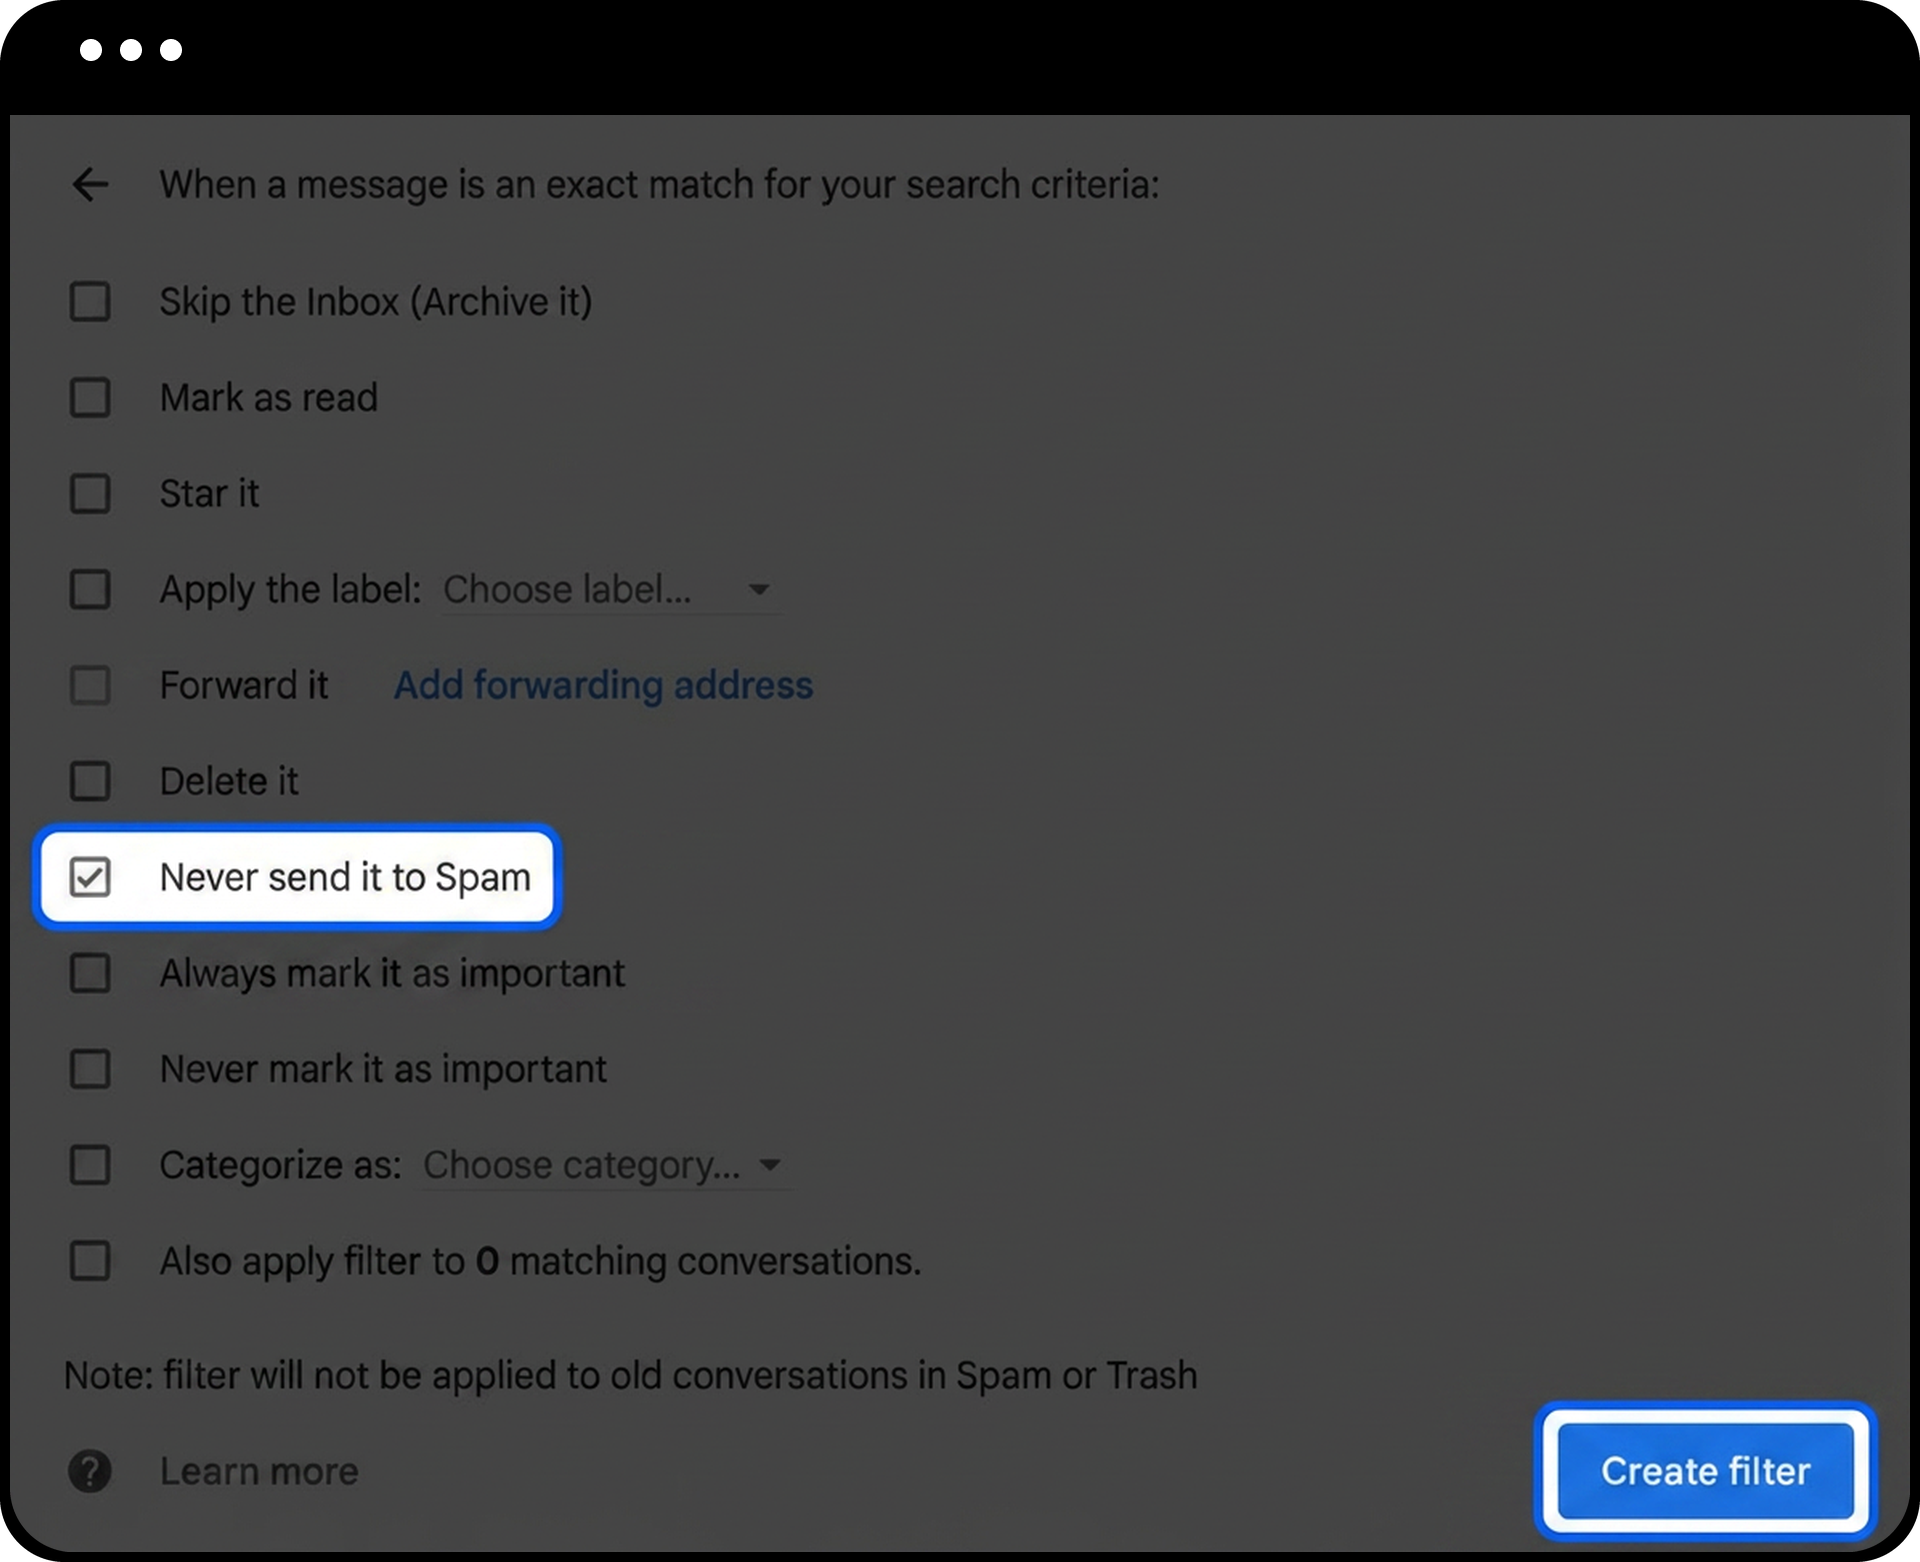The height and width of the screenshot is (1562, 1920).
Task: Enable the Categorize as checkbox
Action: pyautogui.click(x=90, y=1165)
